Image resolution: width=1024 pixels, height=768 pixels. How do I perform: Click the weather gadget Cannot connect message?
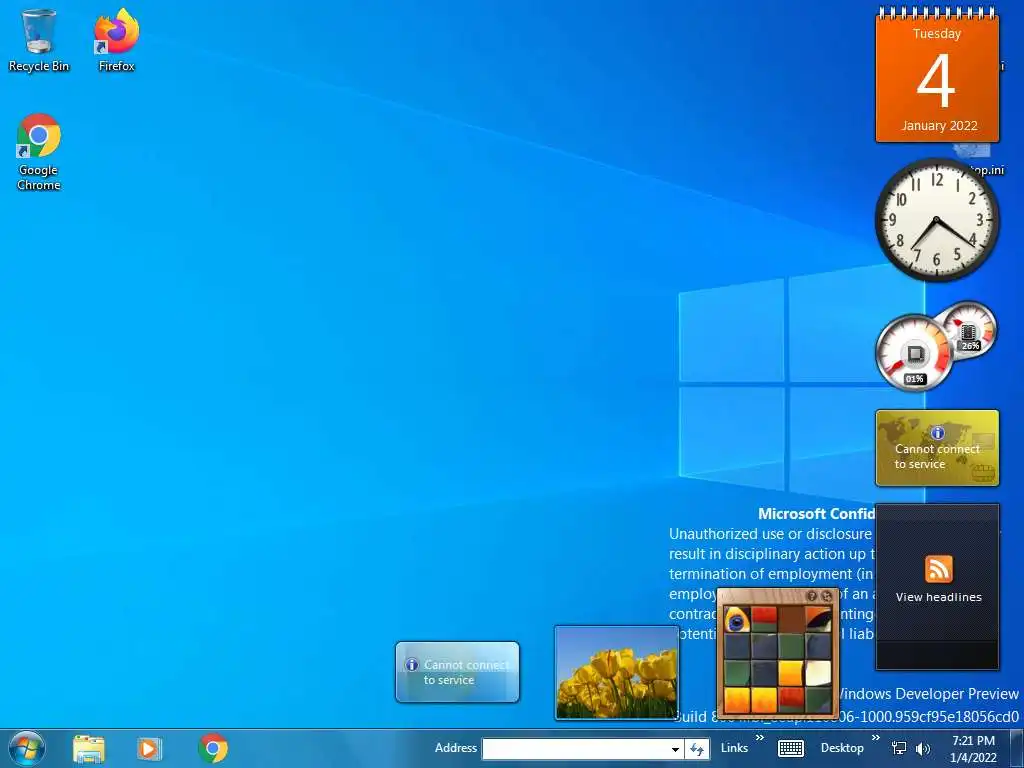pos(466,672)
